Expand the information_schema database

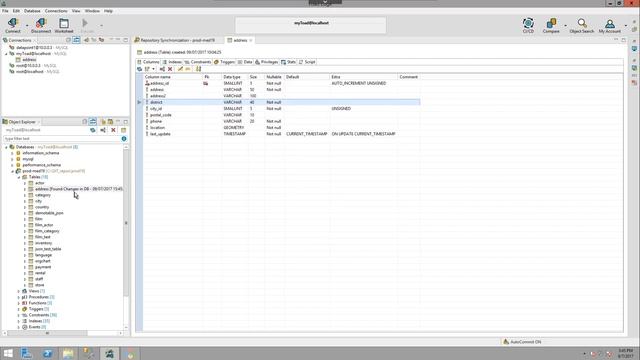click(x=12, y=153)
